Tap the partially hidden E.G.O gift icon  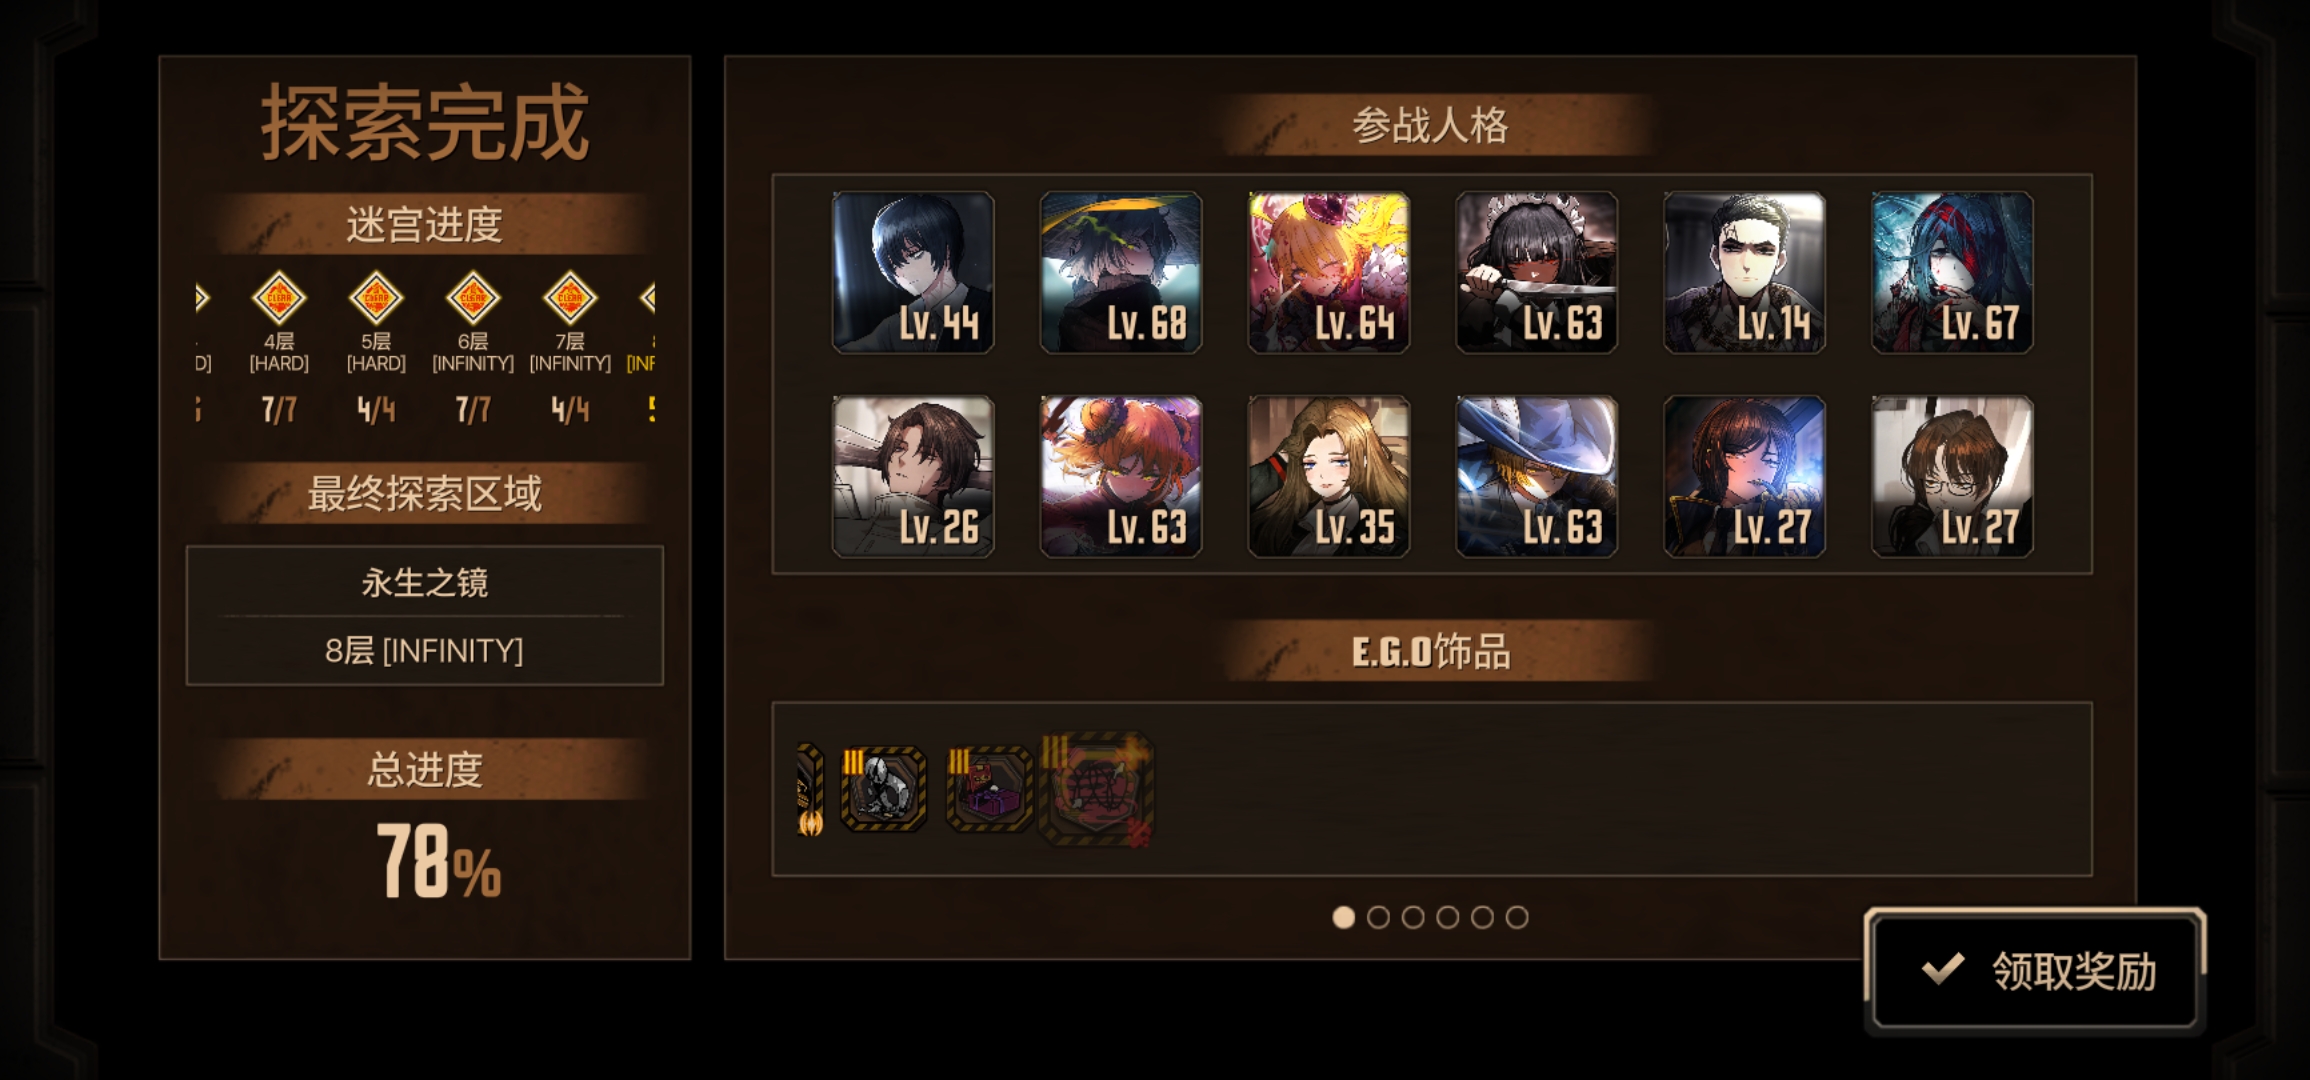810,789
